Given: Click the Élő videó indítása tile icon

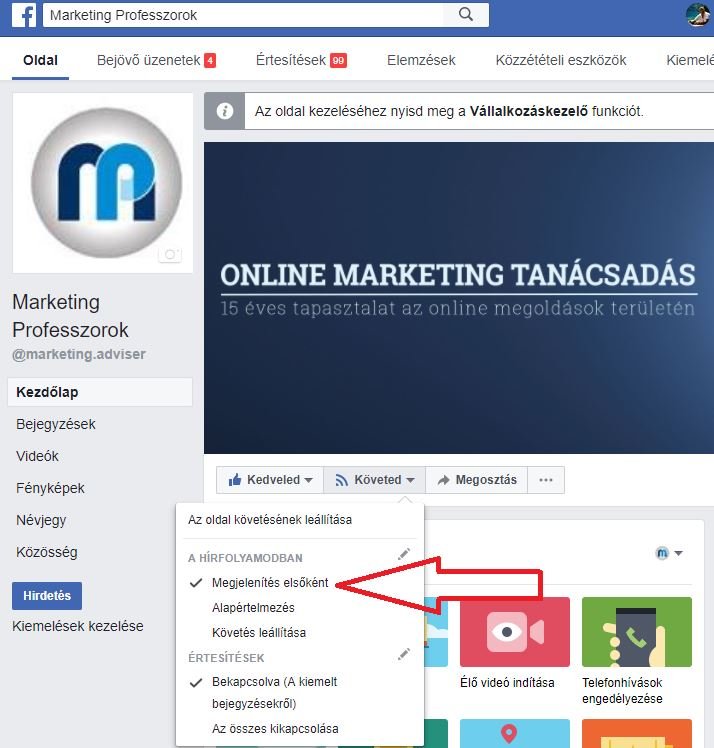Looking at the screenshot, I should click(x=515, y=632).
